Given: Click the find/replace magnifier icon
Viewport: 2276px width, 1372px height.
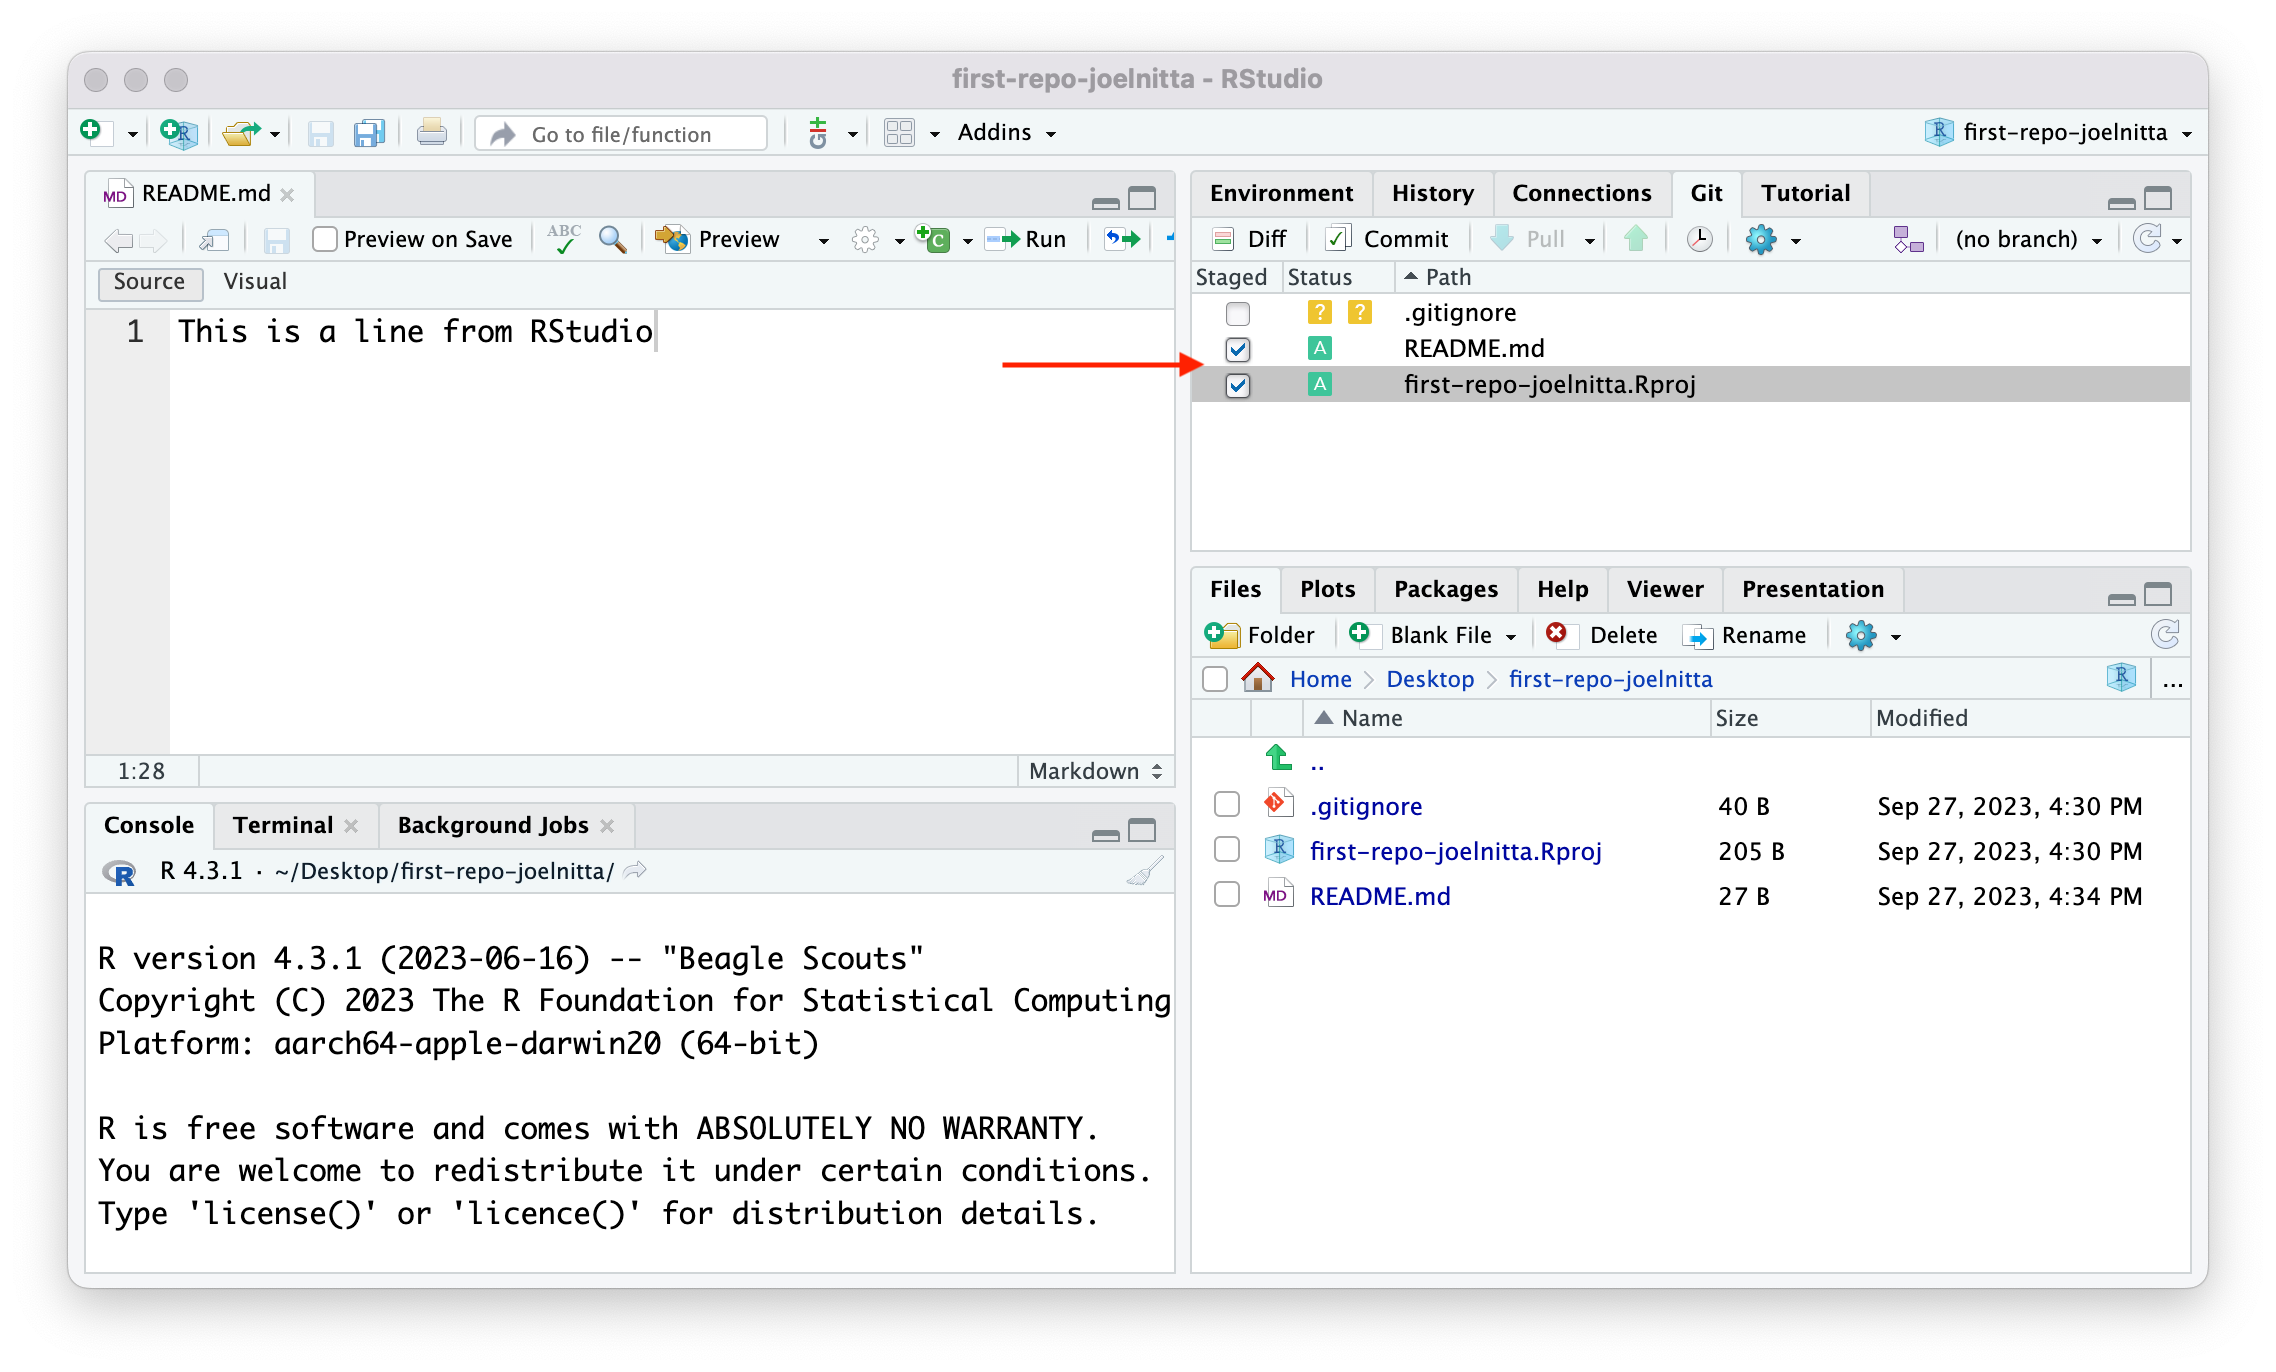Looking at the screenshot, I should [x=612, y=239].
